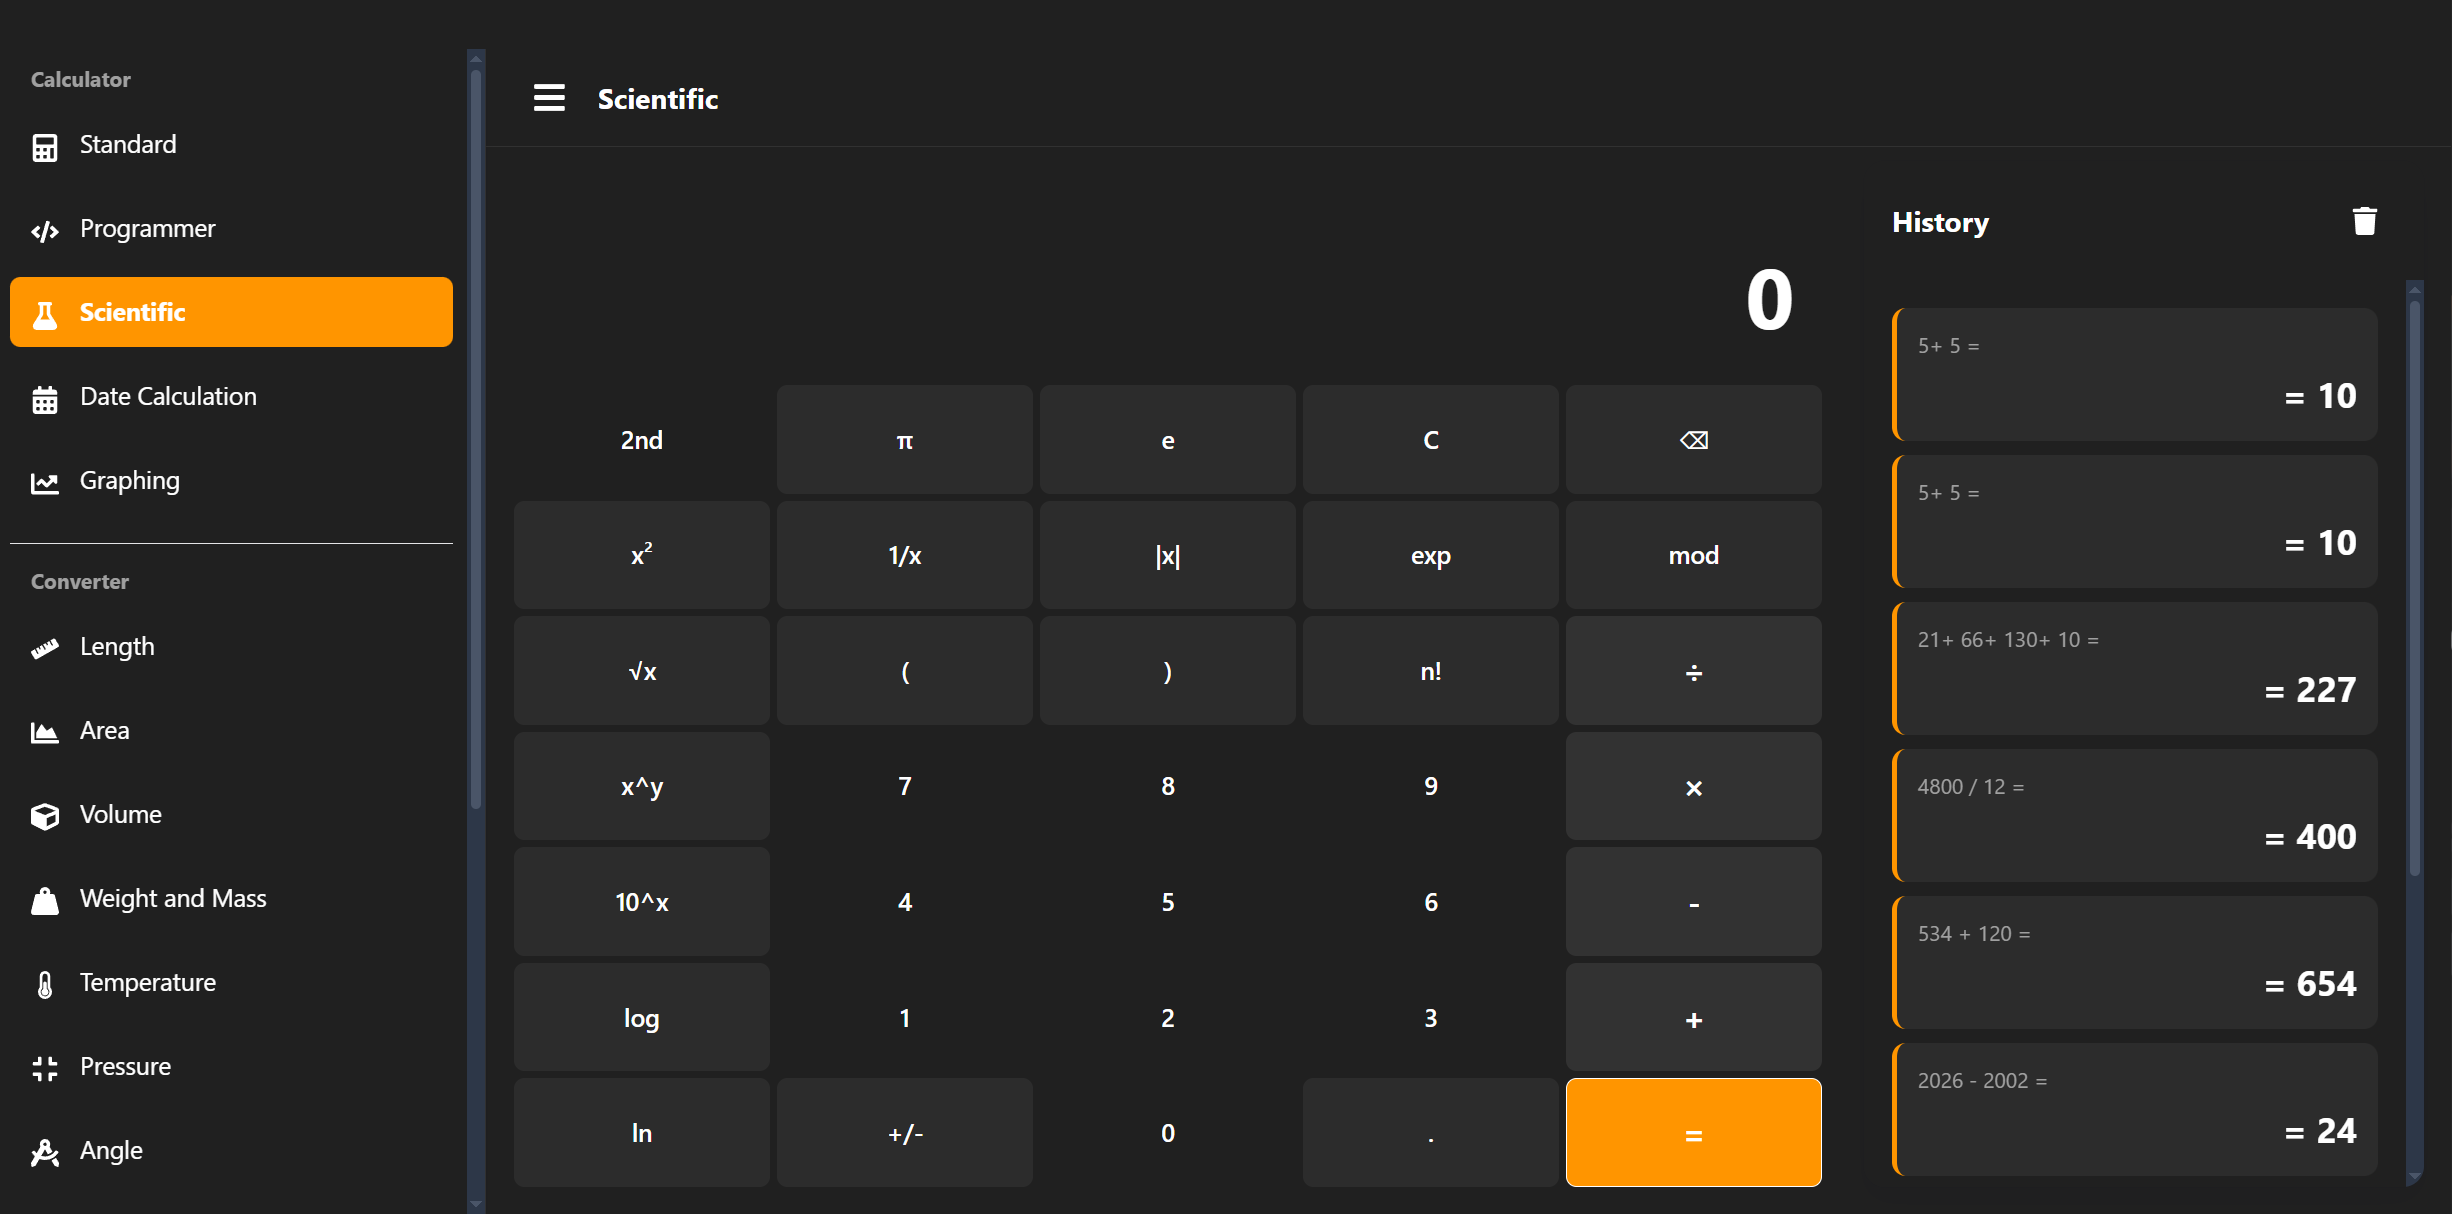Open the Date Calculation mode
The height and width of the screenshot is (1214, 2452).
(x=168, y=396)
